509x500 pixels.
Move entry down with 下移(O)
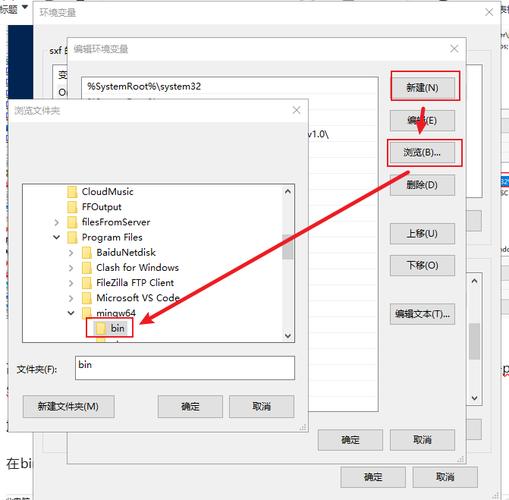point(422,265)
